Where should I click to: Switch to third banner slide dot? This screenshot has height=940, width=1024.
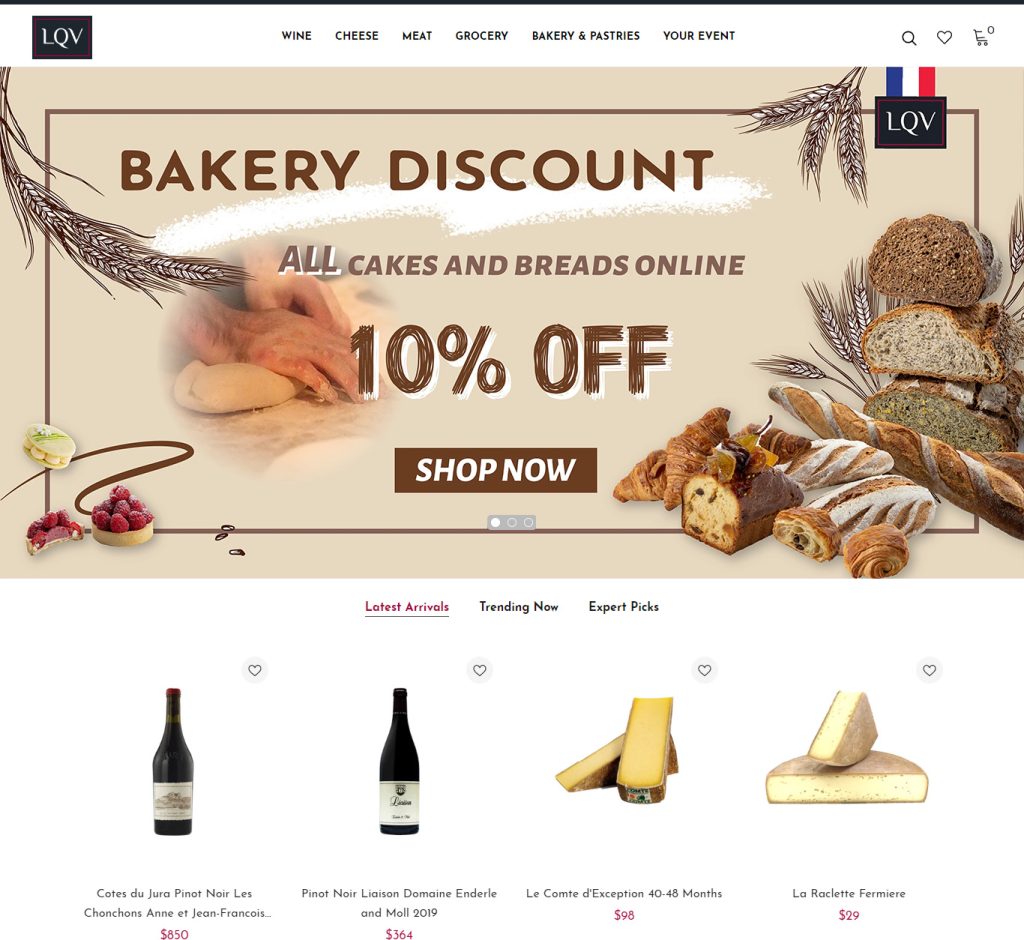pos(528,523)
